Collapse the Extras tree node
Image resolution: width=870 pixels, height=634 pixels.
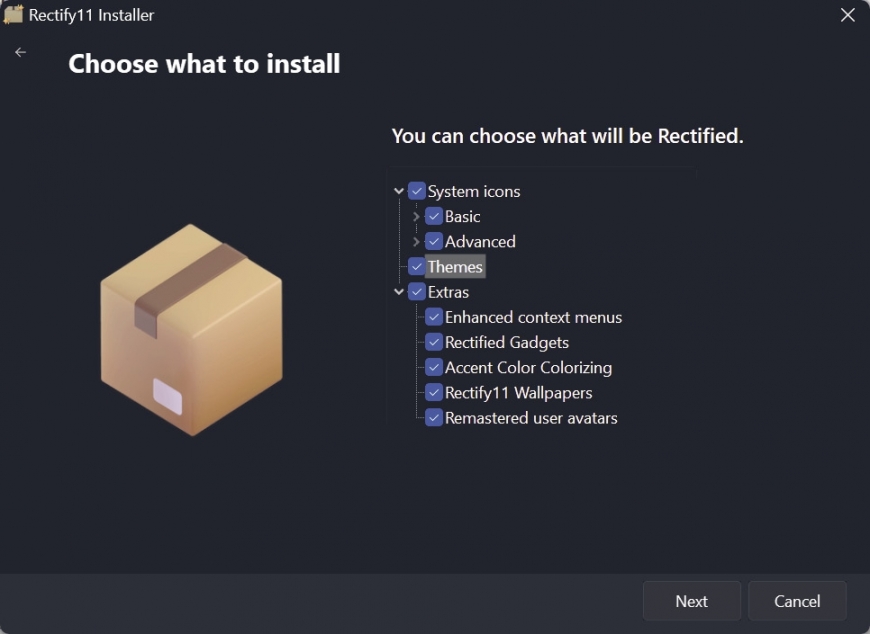[399, 292]
